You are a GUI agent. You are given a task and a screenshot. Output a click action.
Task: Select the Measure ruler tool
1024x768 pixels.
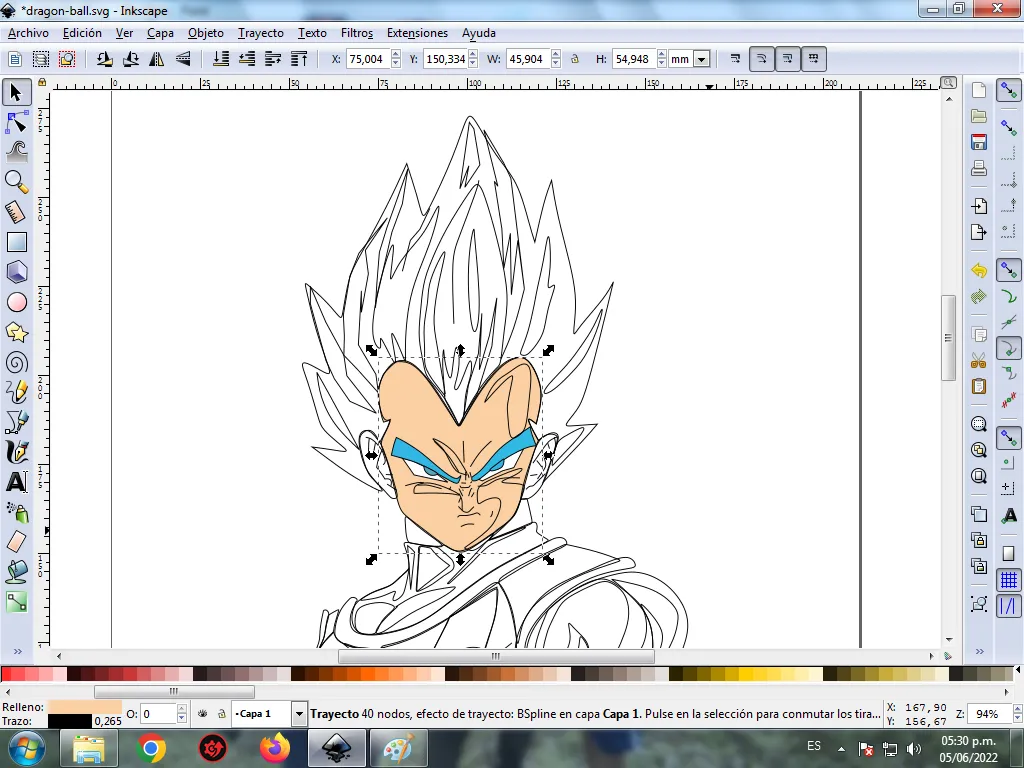coord(16,212)
